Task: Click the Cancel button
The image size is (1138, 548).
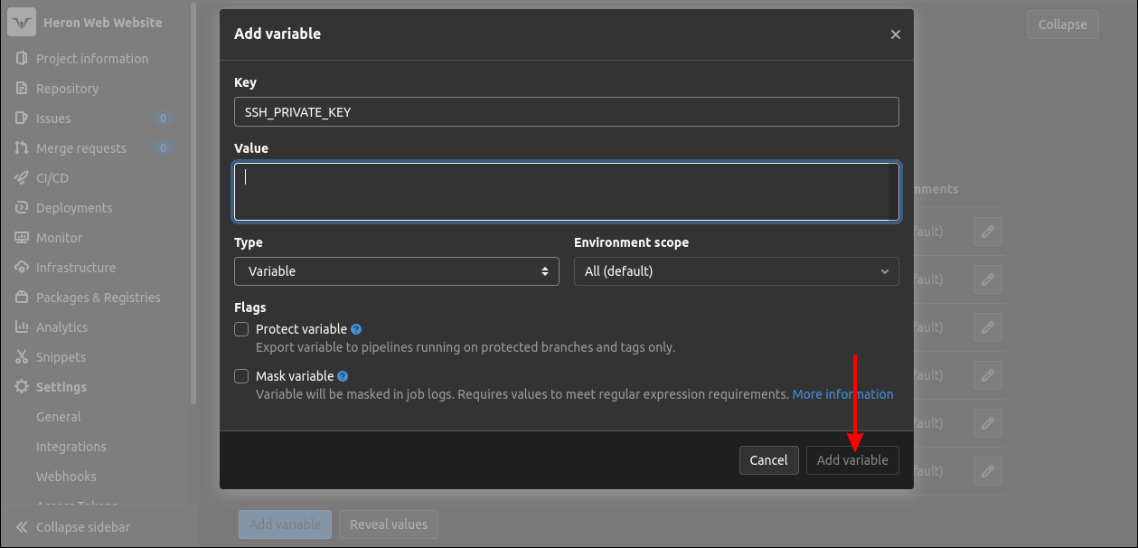Action: (769, 460)
